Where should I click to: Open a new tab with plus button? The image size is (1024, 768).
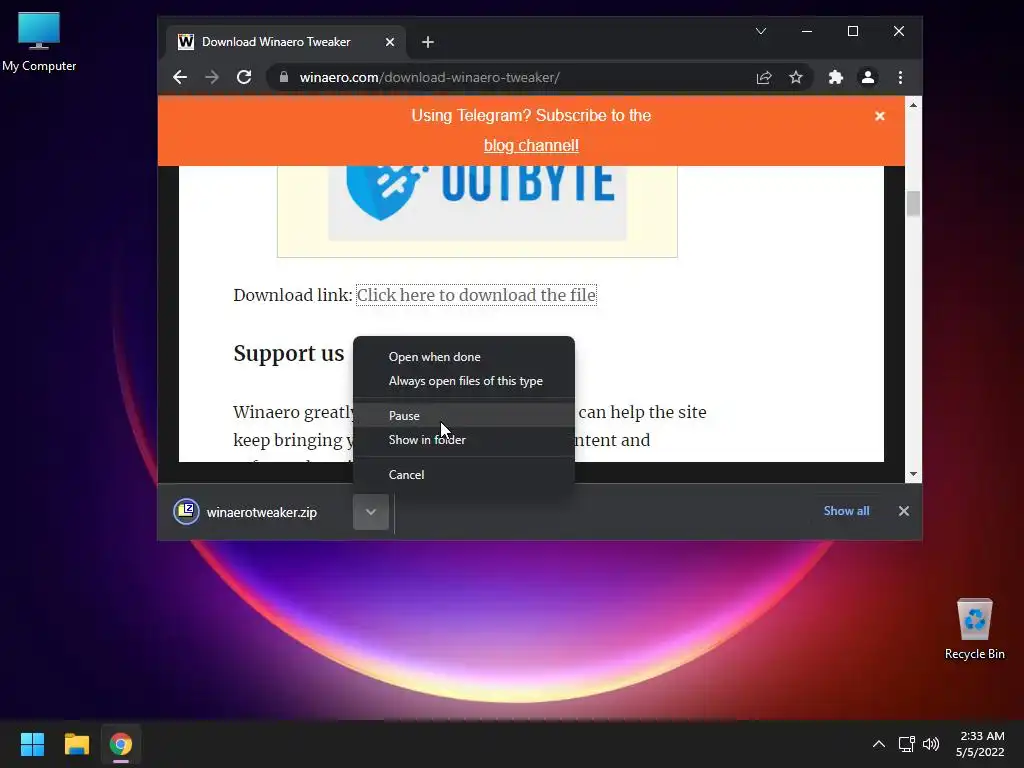(428, 42)
